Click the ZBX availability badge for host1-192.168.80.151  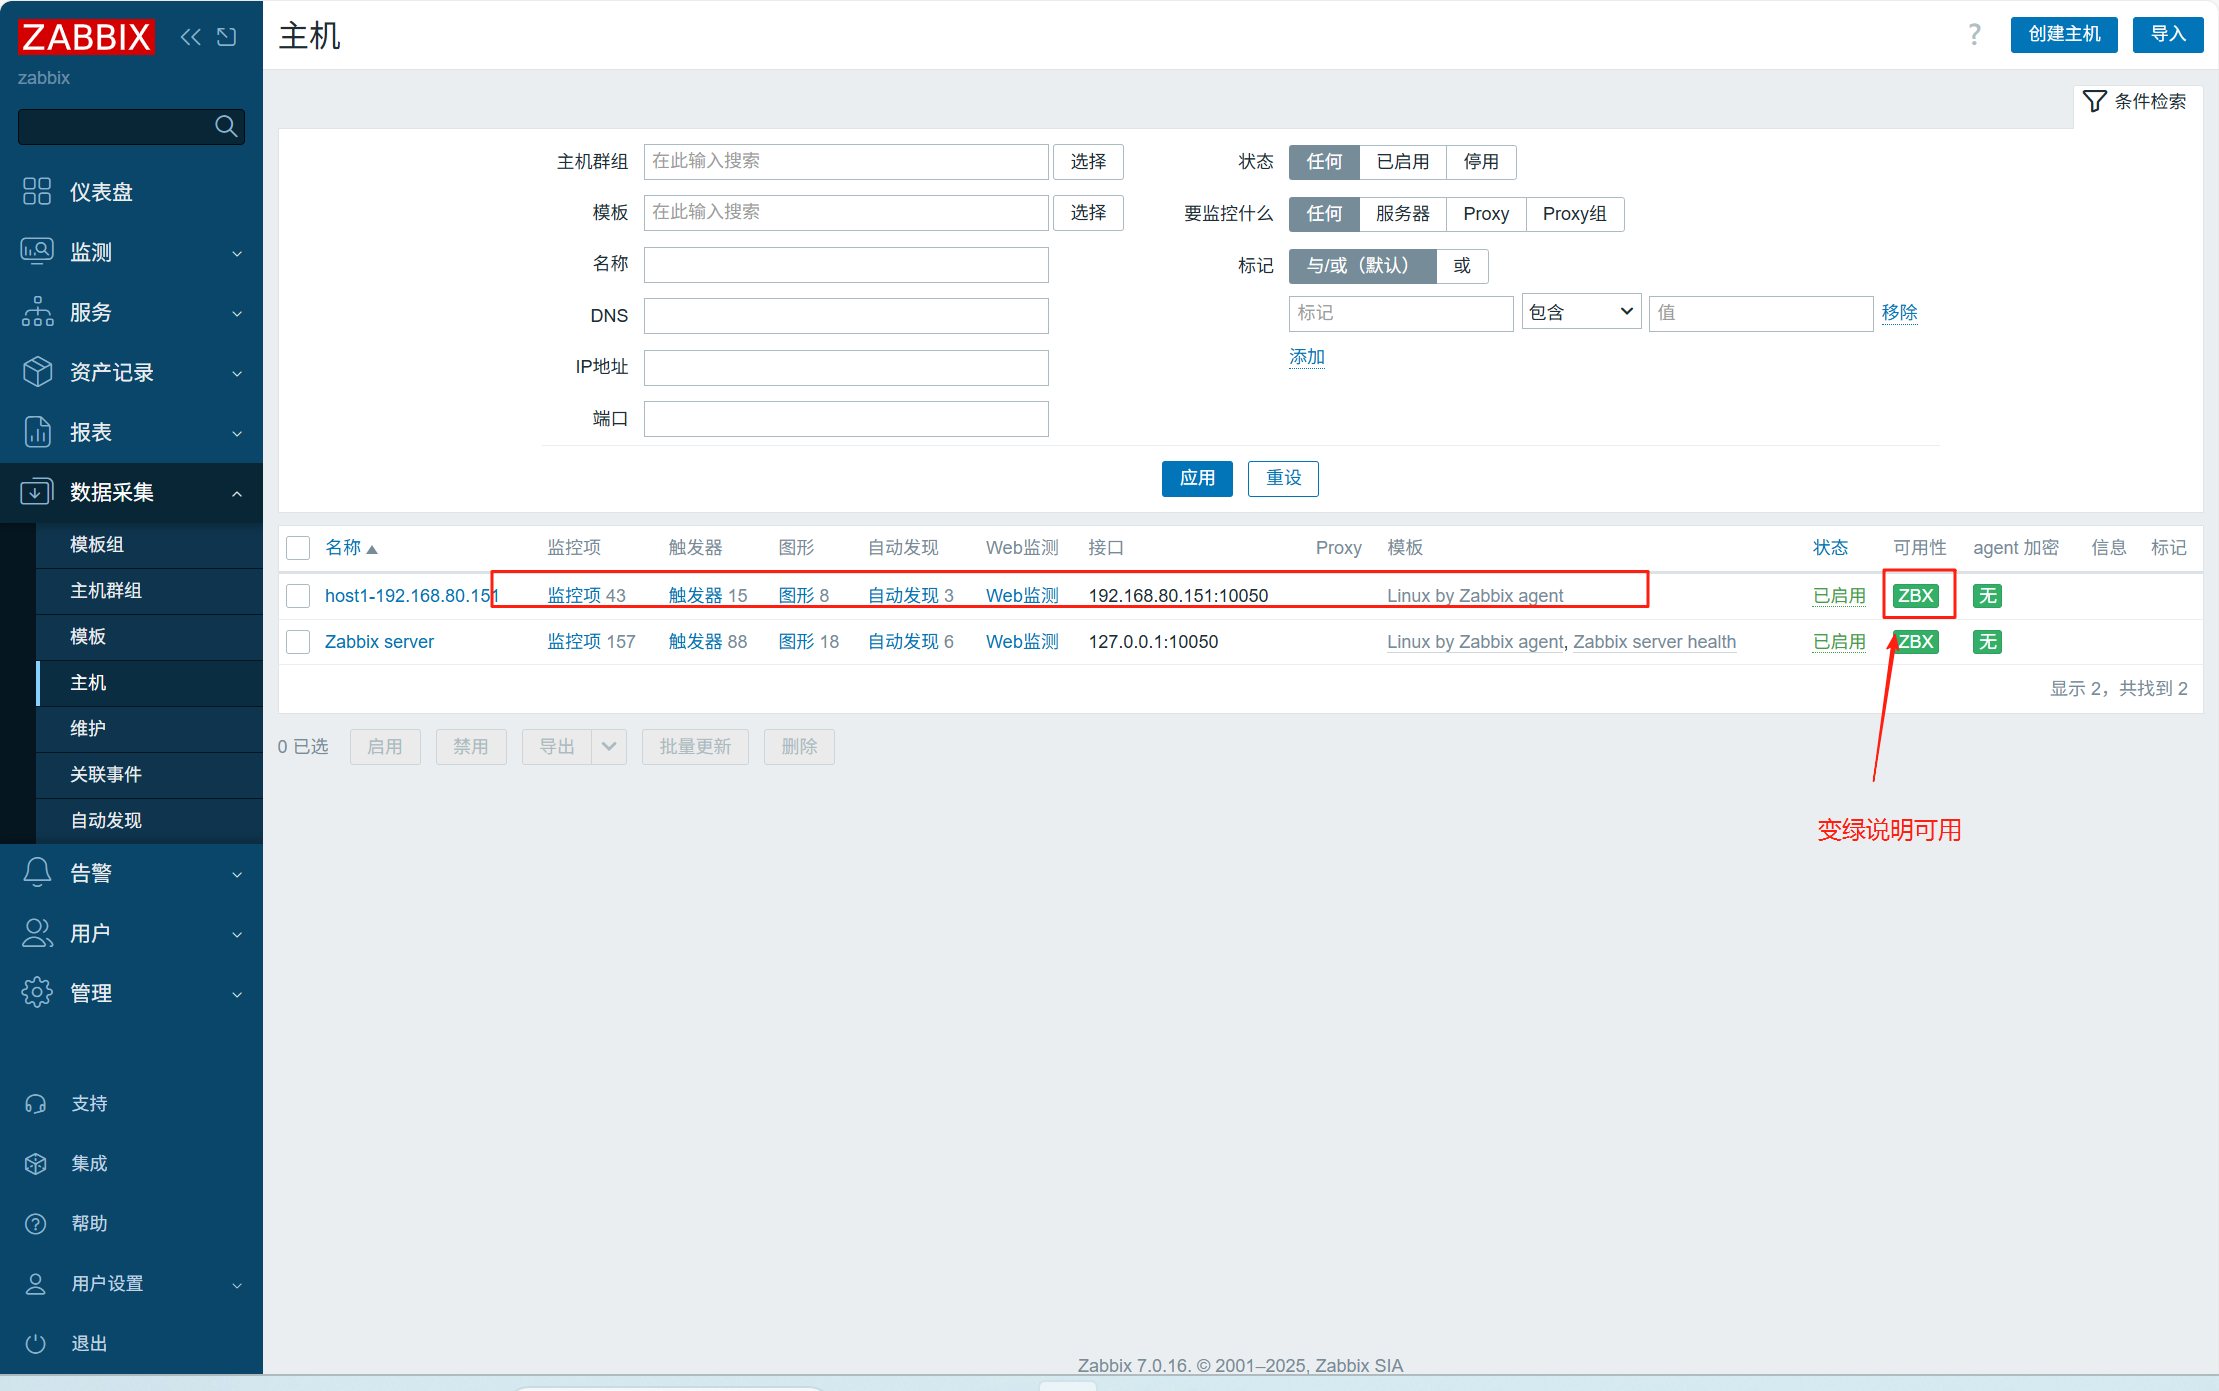click(x=1916, y=595)
